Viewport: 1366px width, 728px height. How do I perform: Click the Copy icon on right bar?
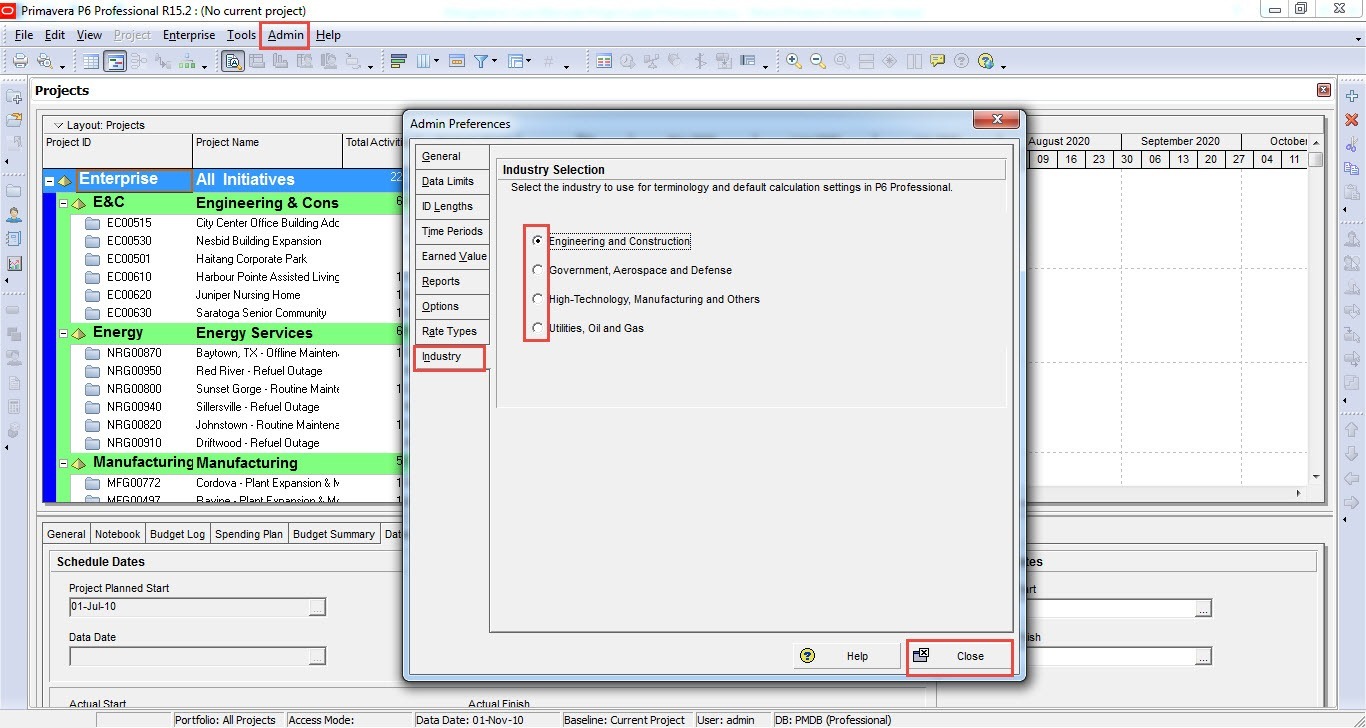pos(1352,169)
